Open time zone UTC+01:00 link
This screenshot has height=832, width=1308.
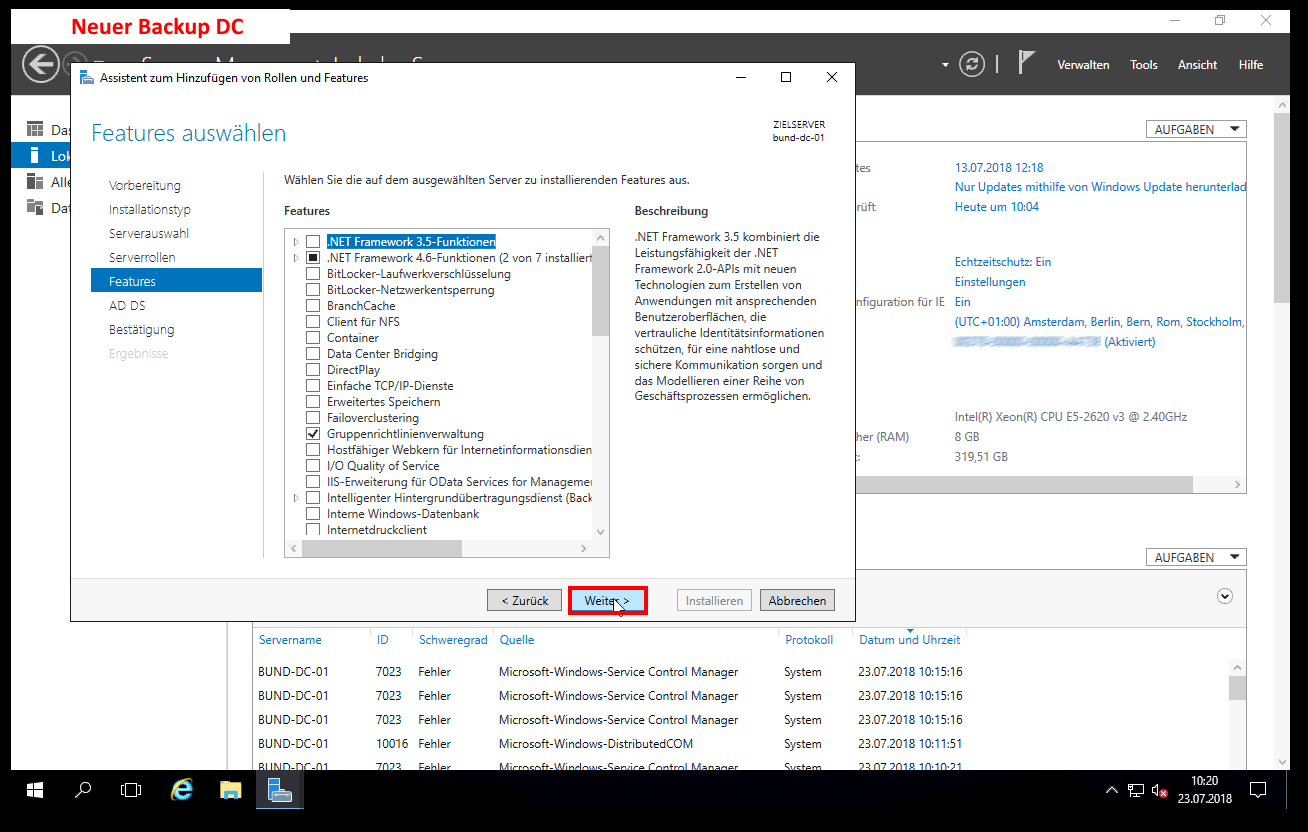(x=1099, y=322)
